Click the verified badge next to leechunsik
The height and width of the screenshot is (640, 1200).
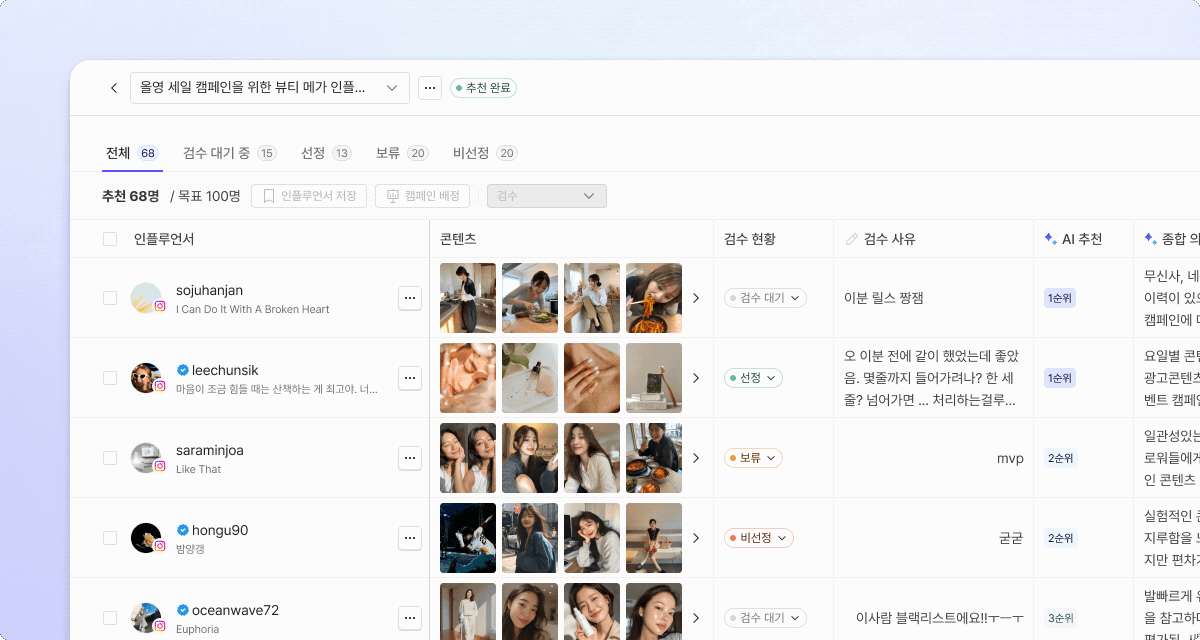(183, 370)
